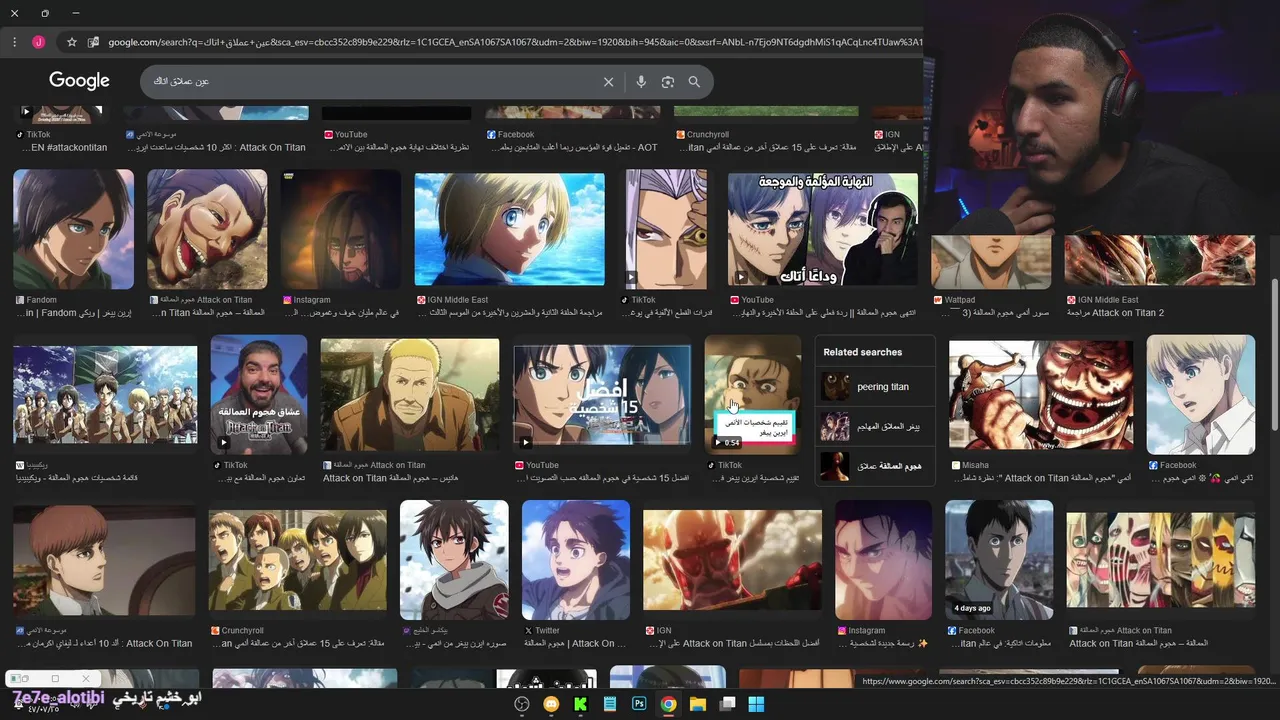Image resolution: width=1280 pixels, height=720 pixels.
Task: Switch to Chrome in the taskbar
Action: pyautogui.click(x=668, y=704)
